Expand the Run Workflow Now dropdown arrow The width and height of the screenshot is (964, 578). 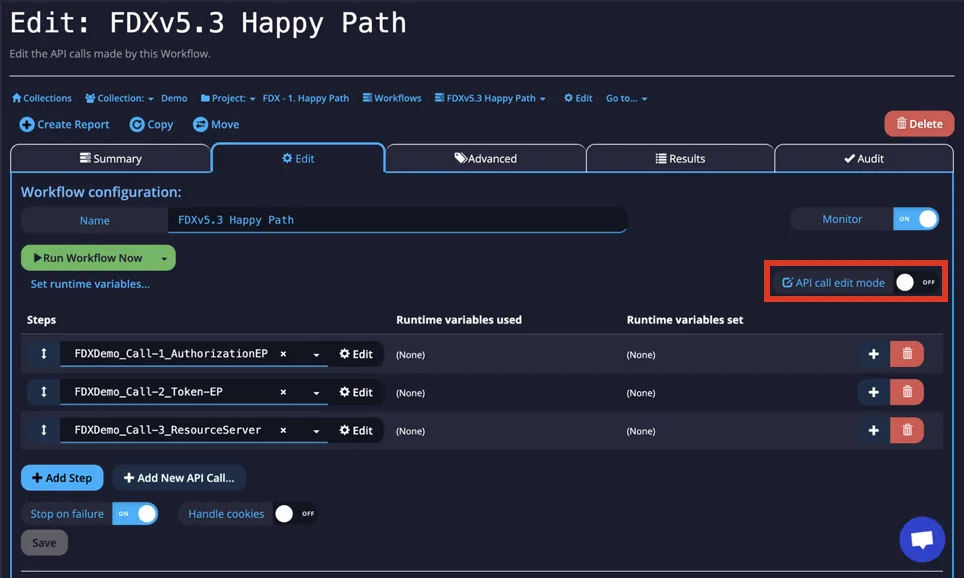point(164,258)
